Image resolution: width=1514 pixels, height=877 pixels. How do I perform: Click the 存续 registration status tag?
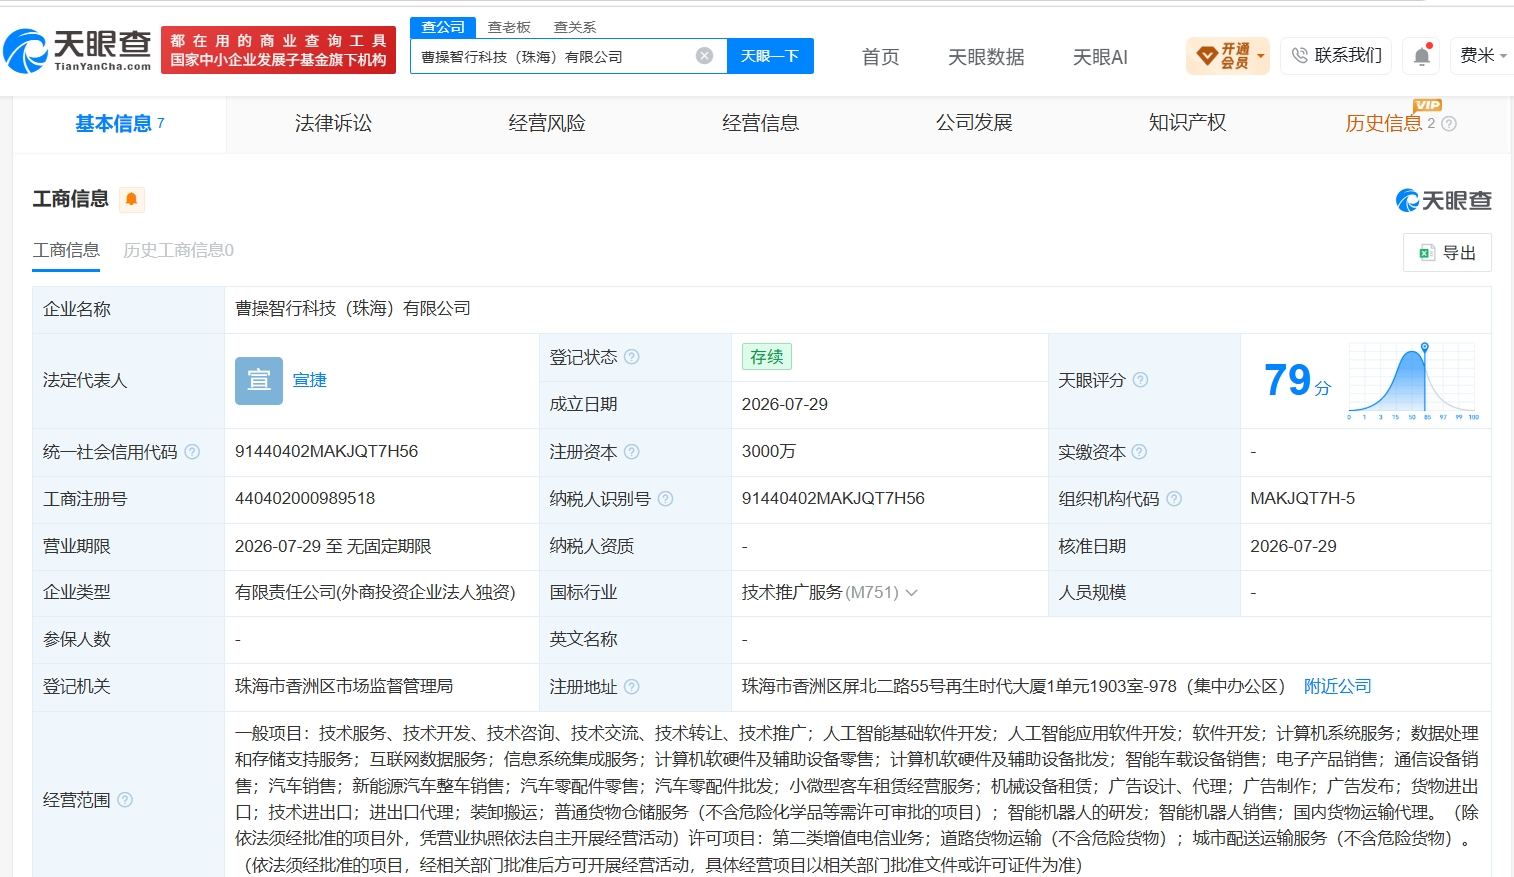(x=767, y=357)
